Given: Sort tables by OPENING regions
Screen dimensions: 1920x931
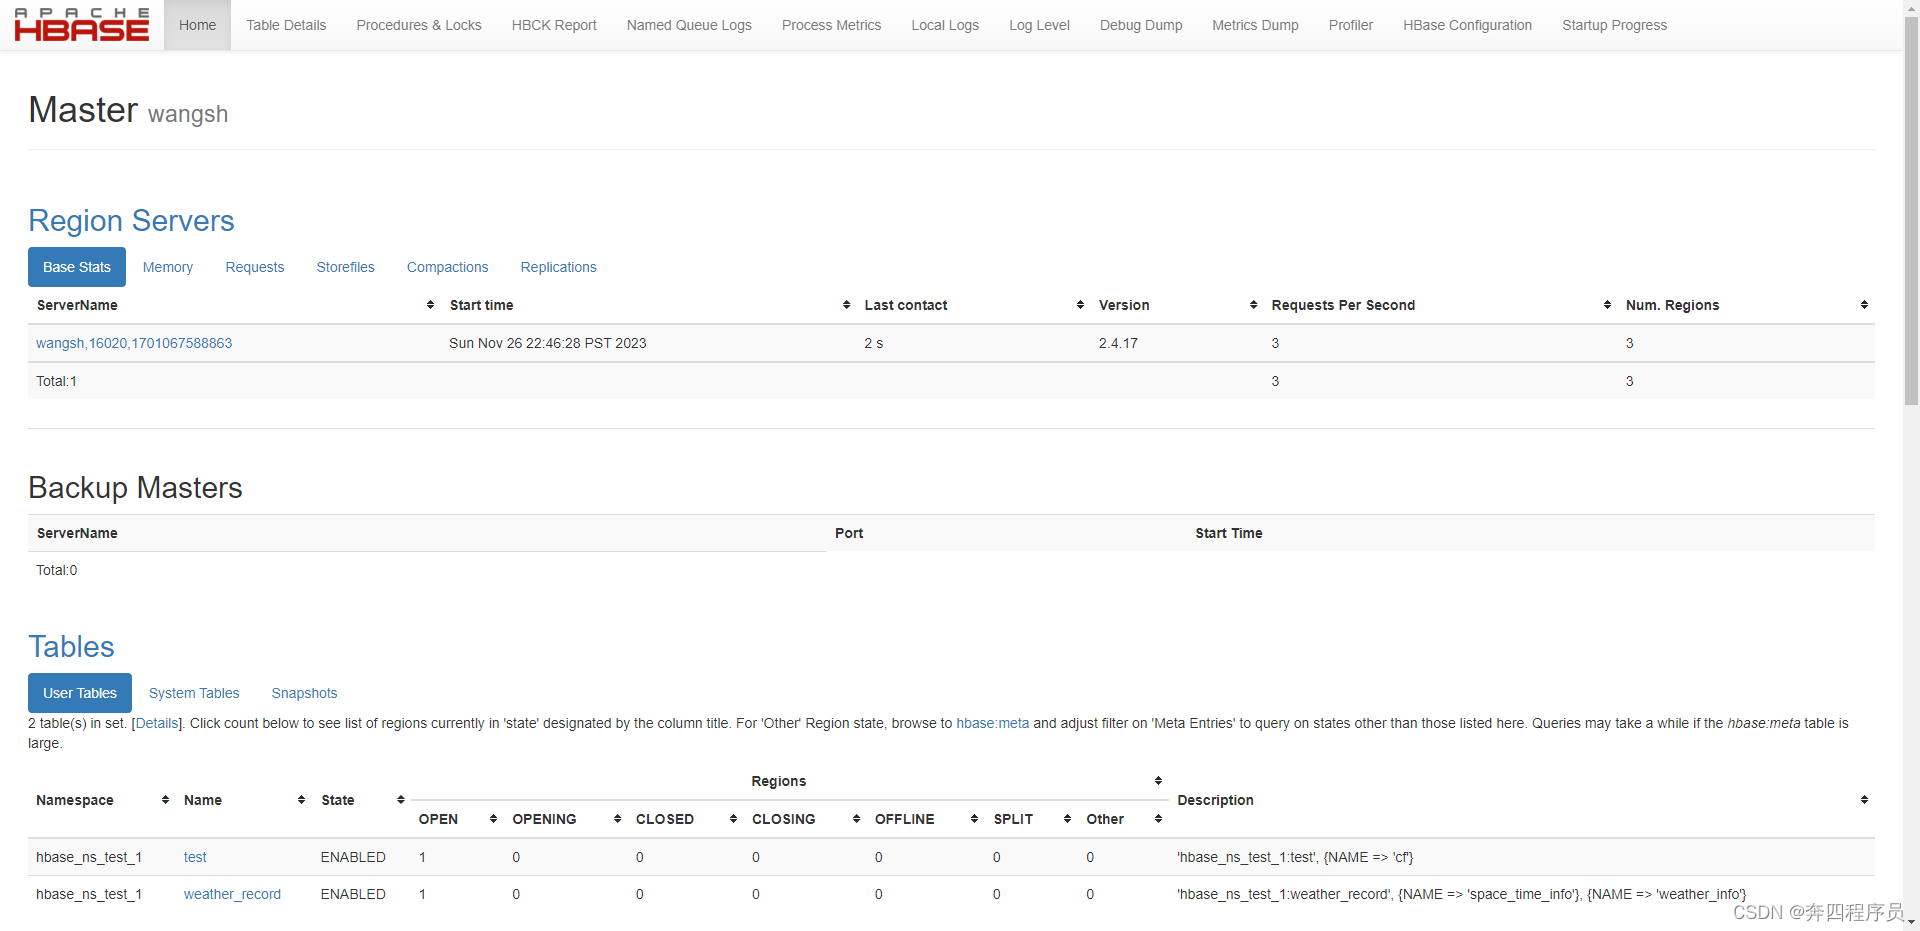Looking at the screenshot, I should (617, 819).
